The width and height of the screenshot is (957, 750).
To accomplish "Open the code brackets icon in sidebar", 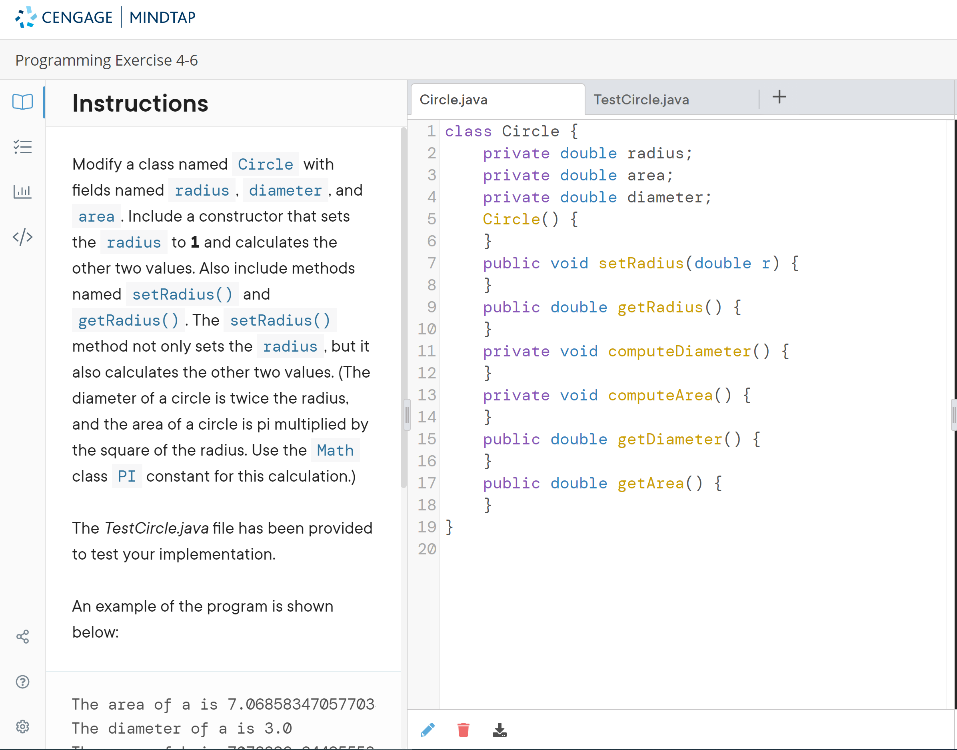I will tap(22, 237).
